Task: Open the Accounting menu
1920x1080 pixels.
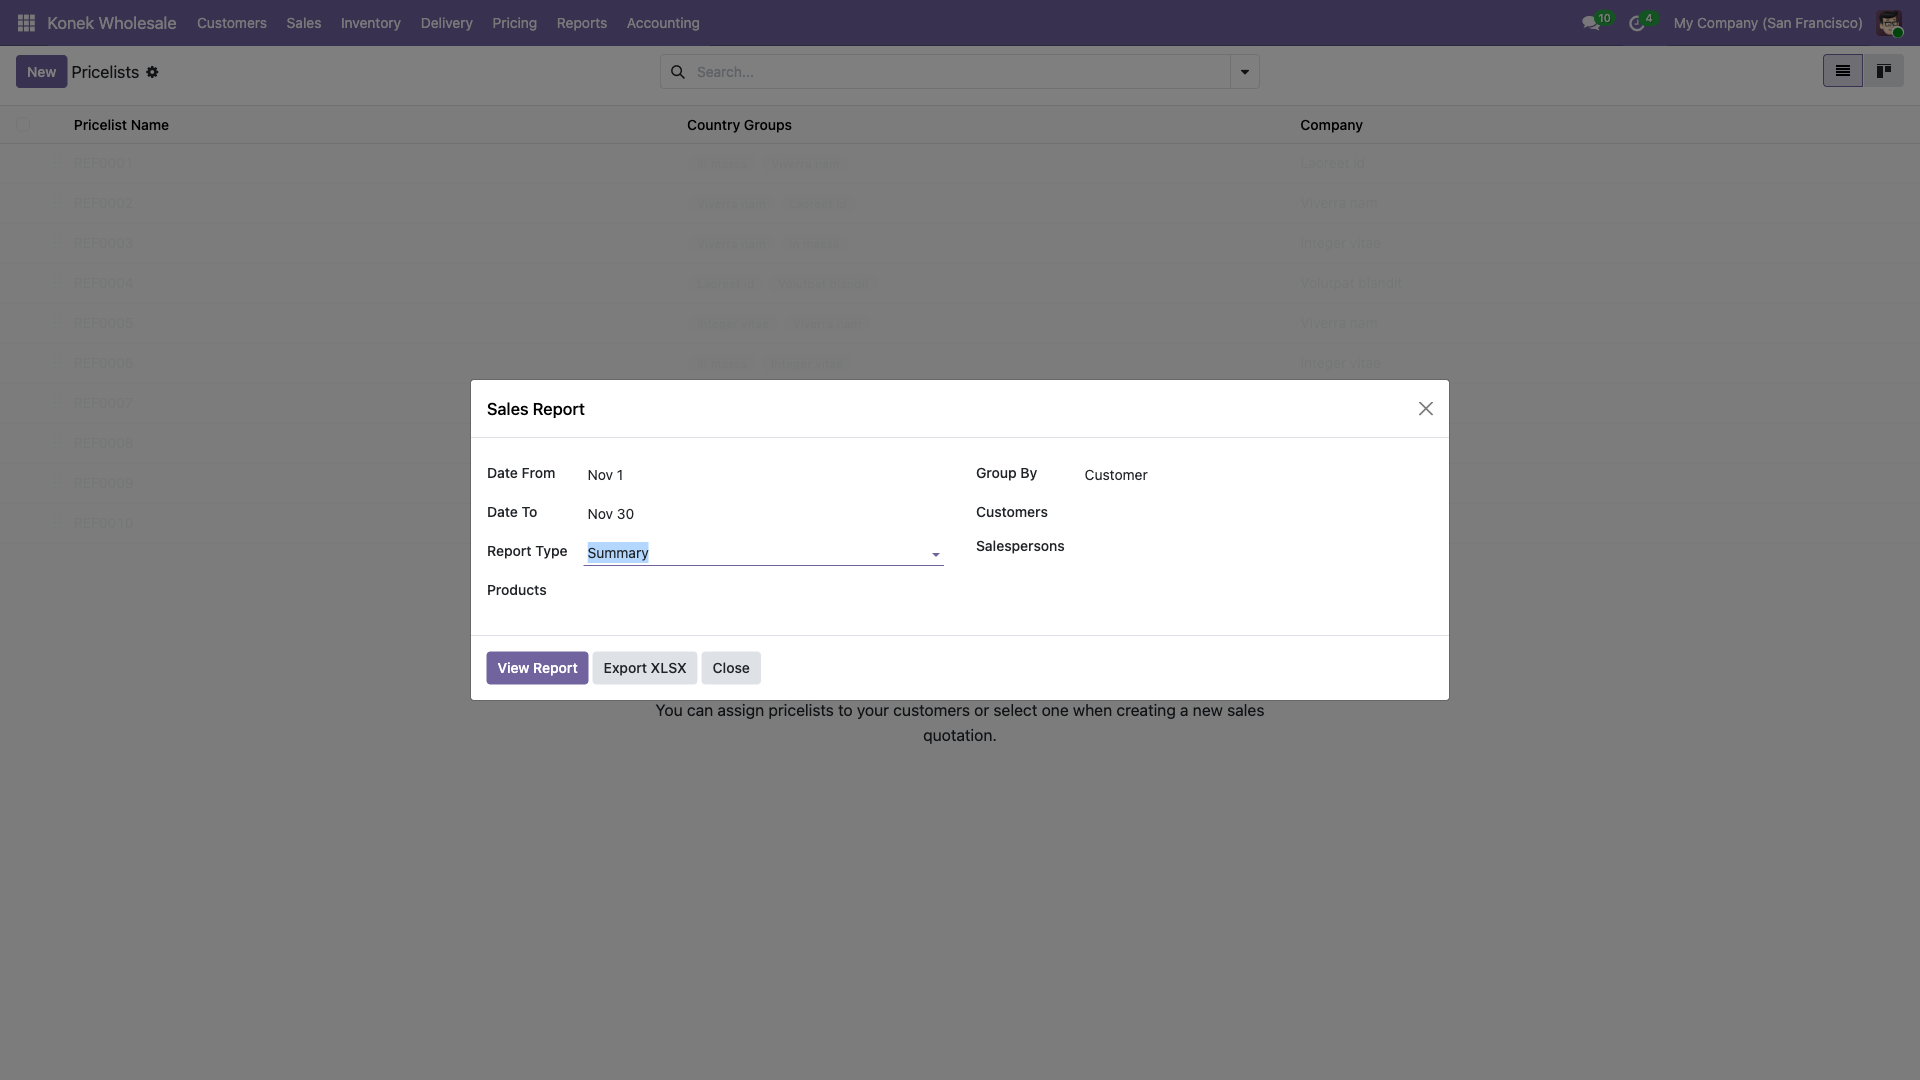Action: [662, 23]
